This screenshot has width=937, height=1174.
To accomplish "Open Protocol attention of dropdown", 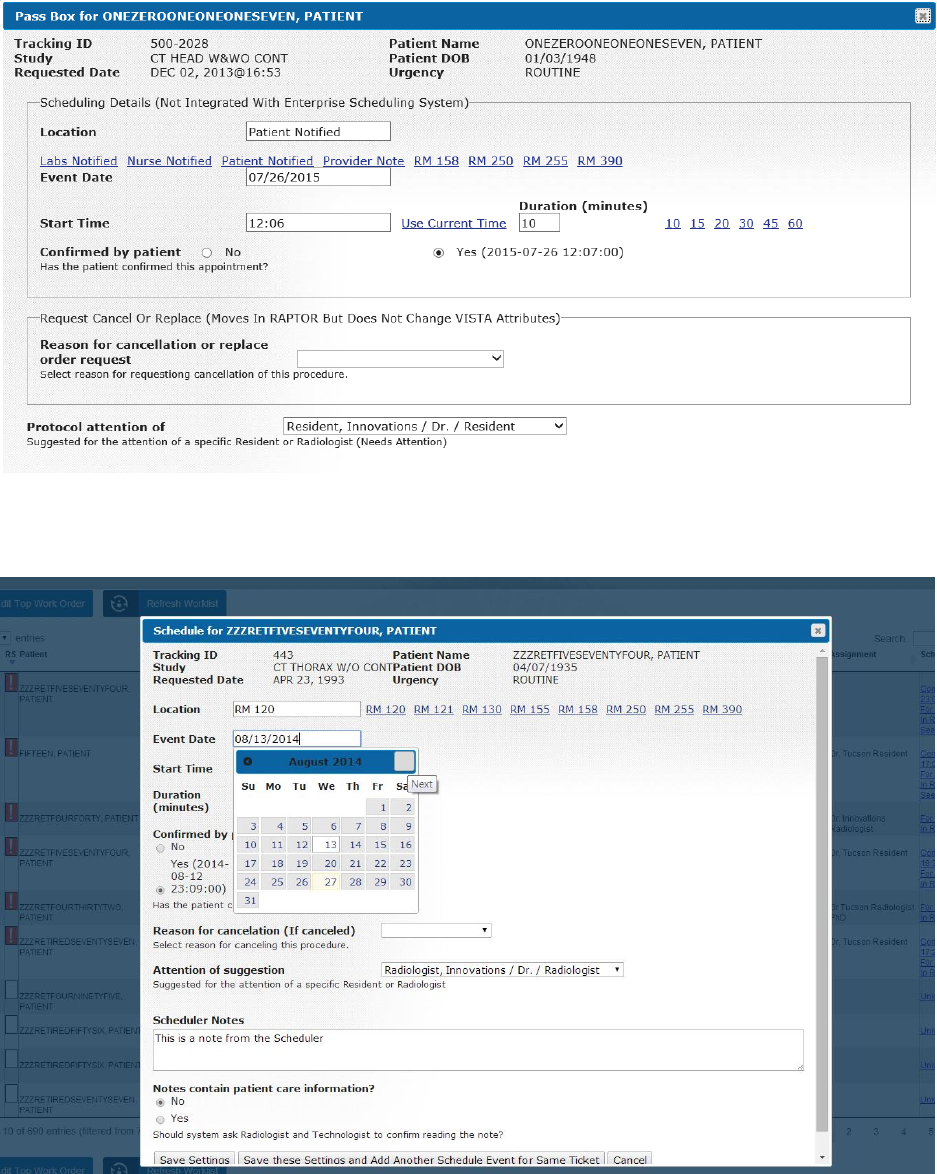I will pyautogui.click(x=425, y=426).
